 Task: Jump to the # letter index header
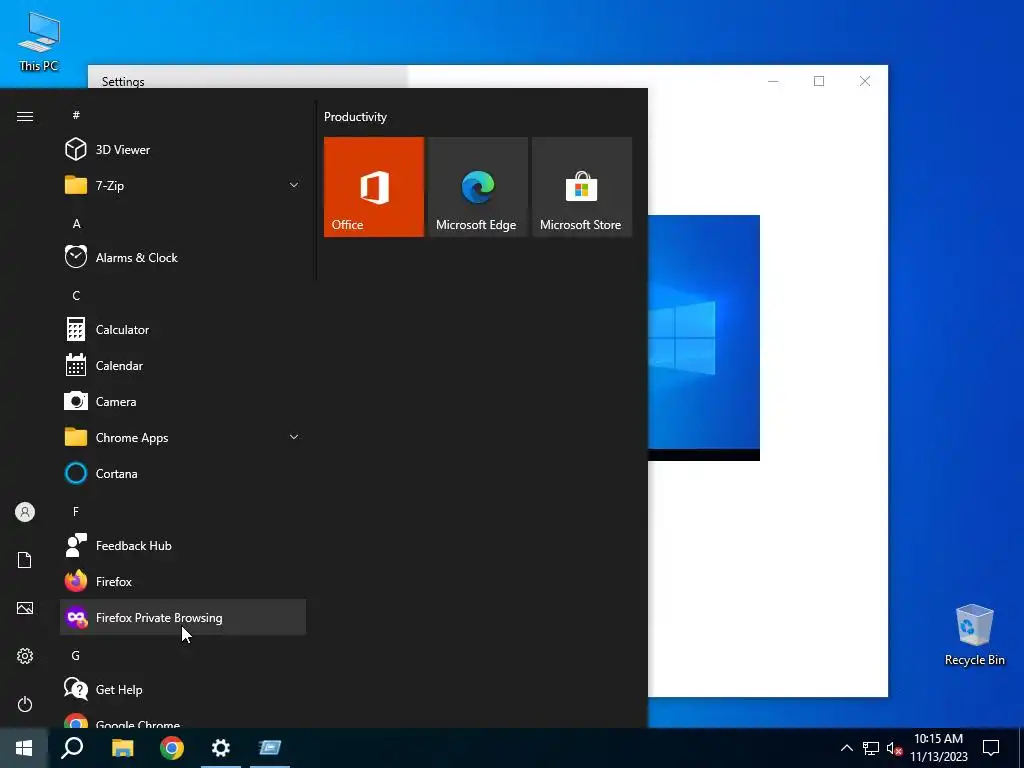[76, 115]
